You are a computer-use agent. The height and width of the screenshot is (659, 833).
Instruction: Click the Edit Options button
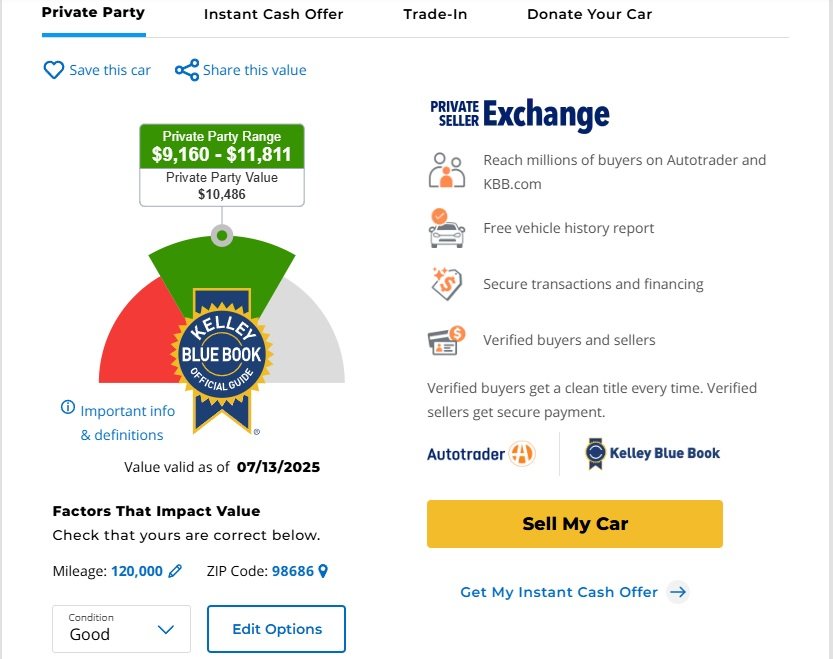point(276,629)
